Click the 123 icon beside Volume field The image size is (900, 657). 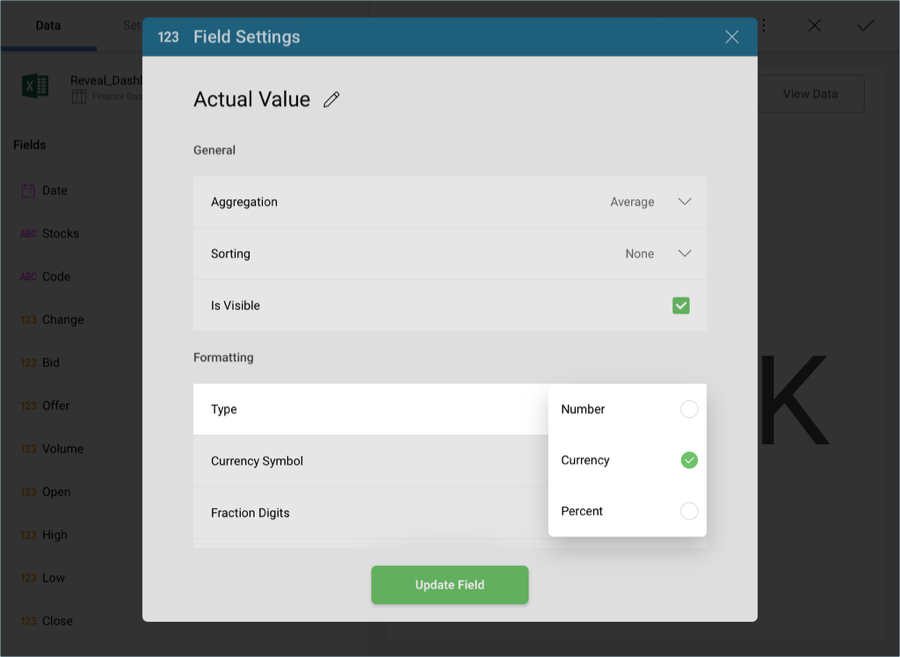(x=28, y=449)
